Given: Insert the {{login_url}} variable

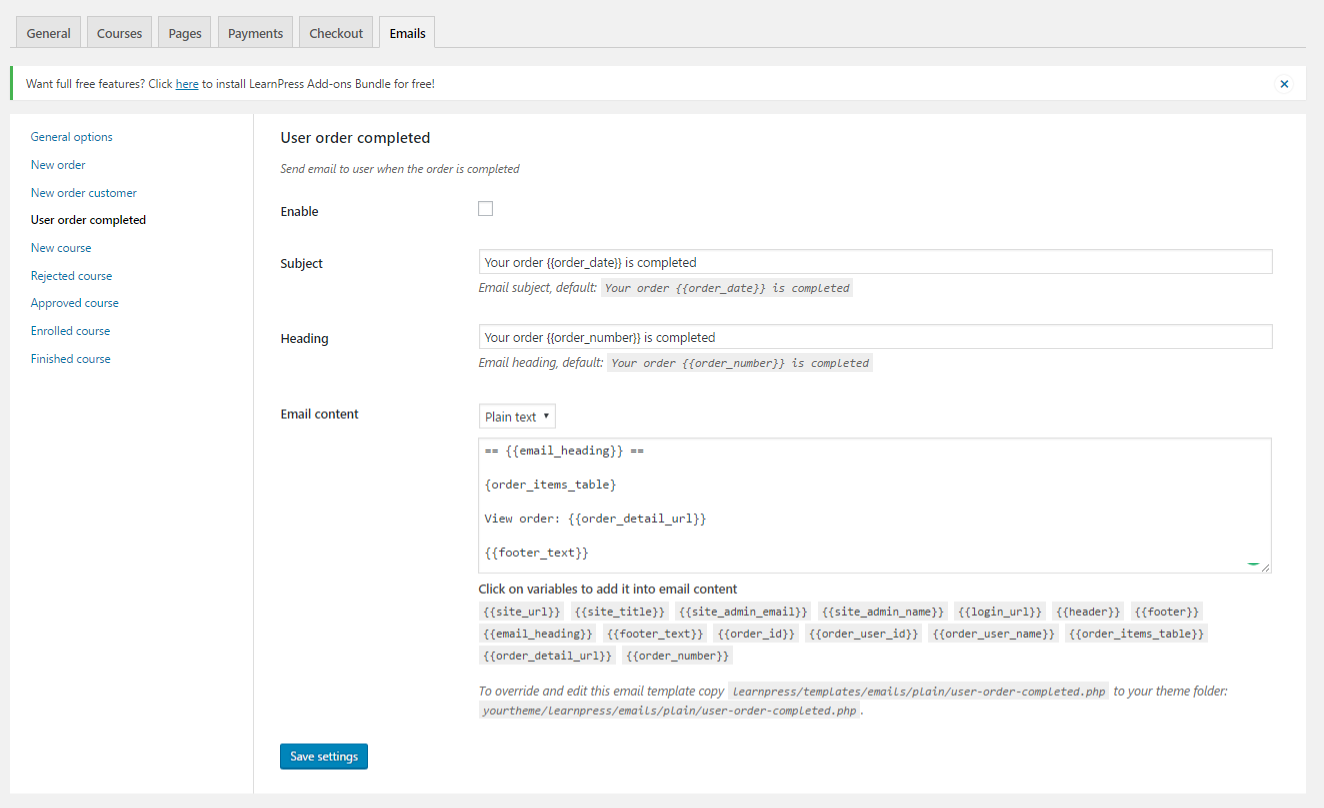Looking at the screenshot, I should point(999,611).
